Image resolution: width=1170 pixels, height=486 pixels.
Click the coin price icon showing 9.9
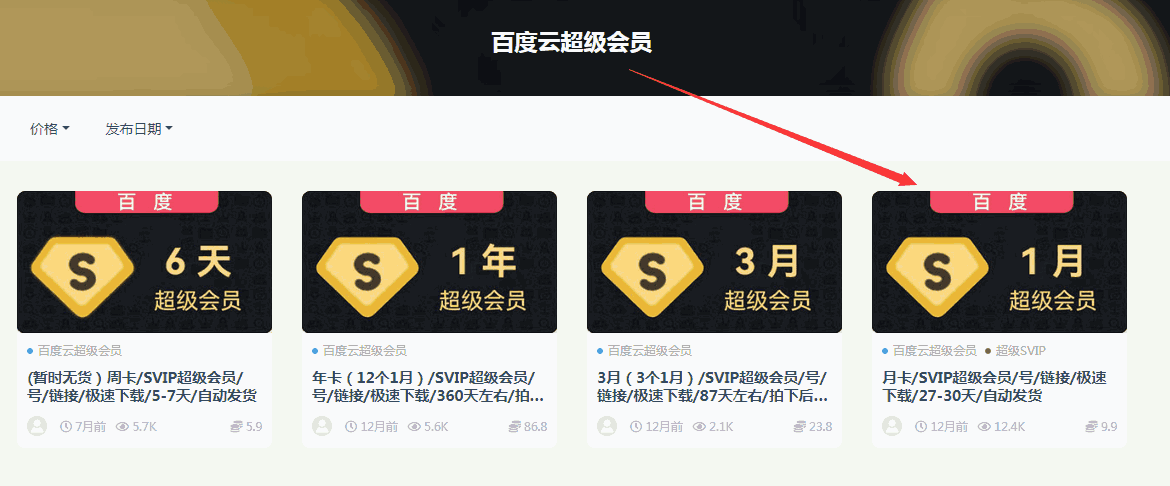coord(1092,427)
